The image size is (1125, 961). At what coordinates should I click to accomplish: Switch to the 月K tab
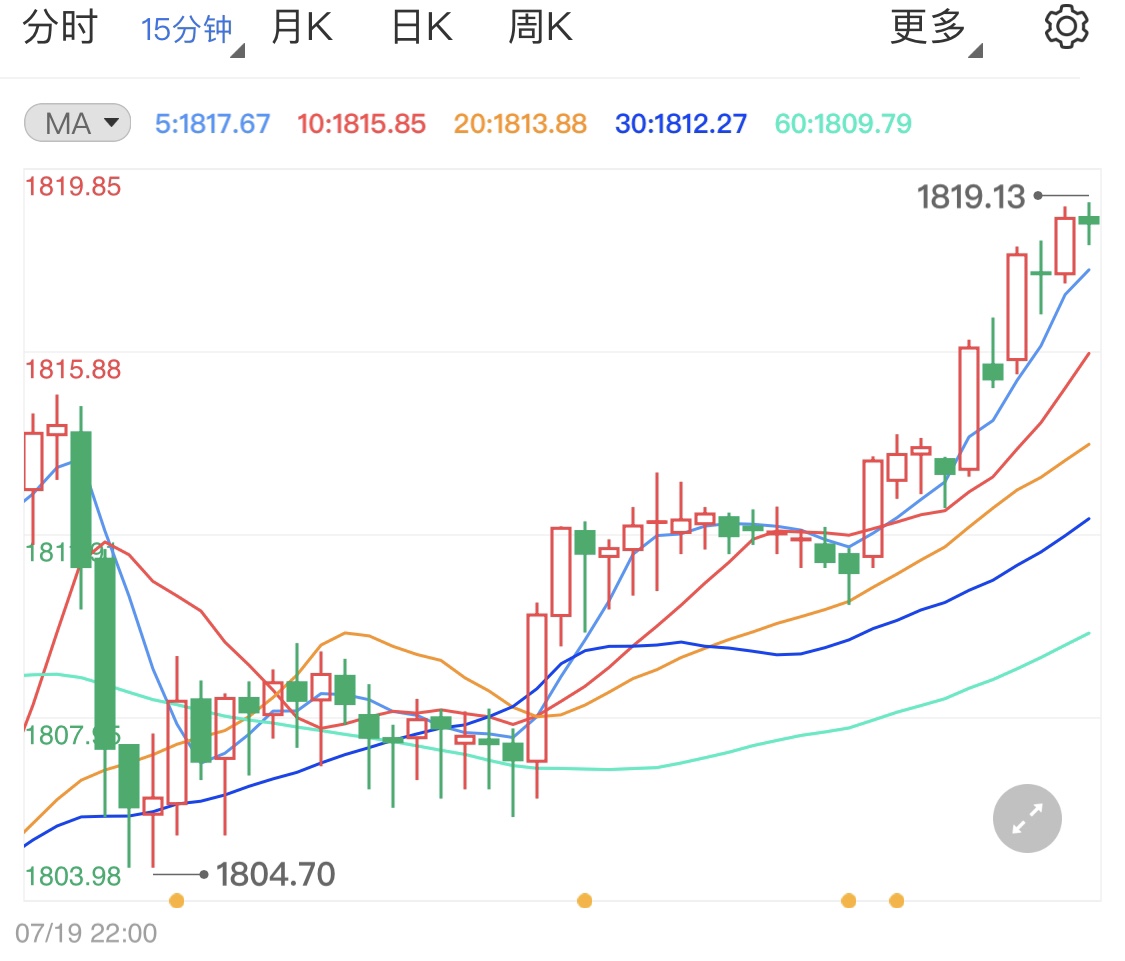(301, 28)
